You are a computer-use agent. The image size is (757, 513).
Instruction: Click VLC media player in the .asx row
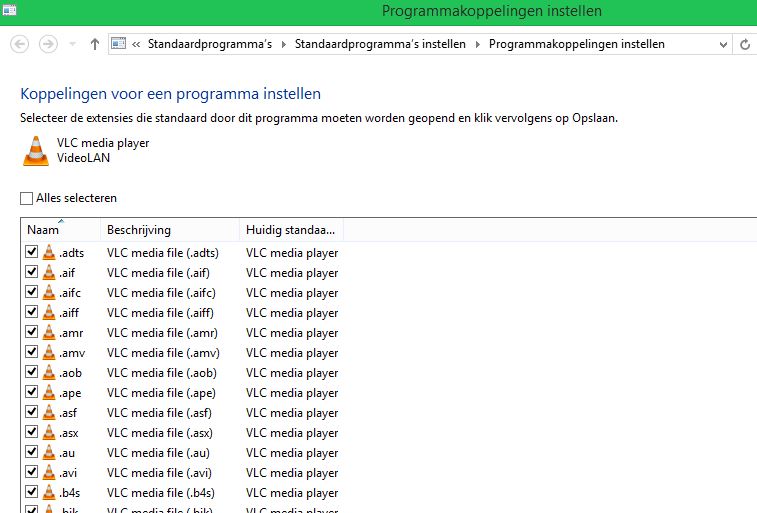(292, 433)
